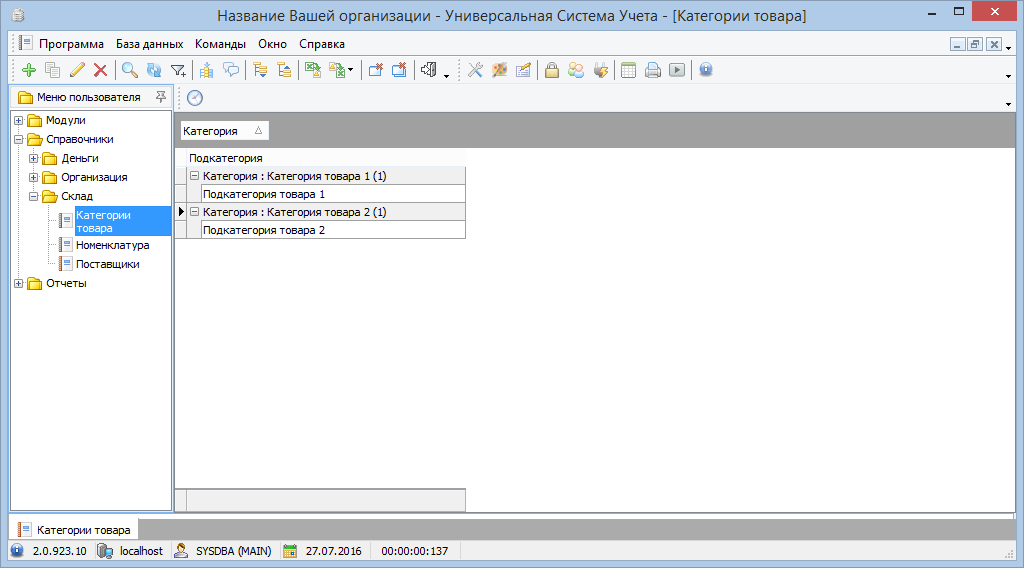Select the Подкатегория товара 1 row

(x=264, y=194)
